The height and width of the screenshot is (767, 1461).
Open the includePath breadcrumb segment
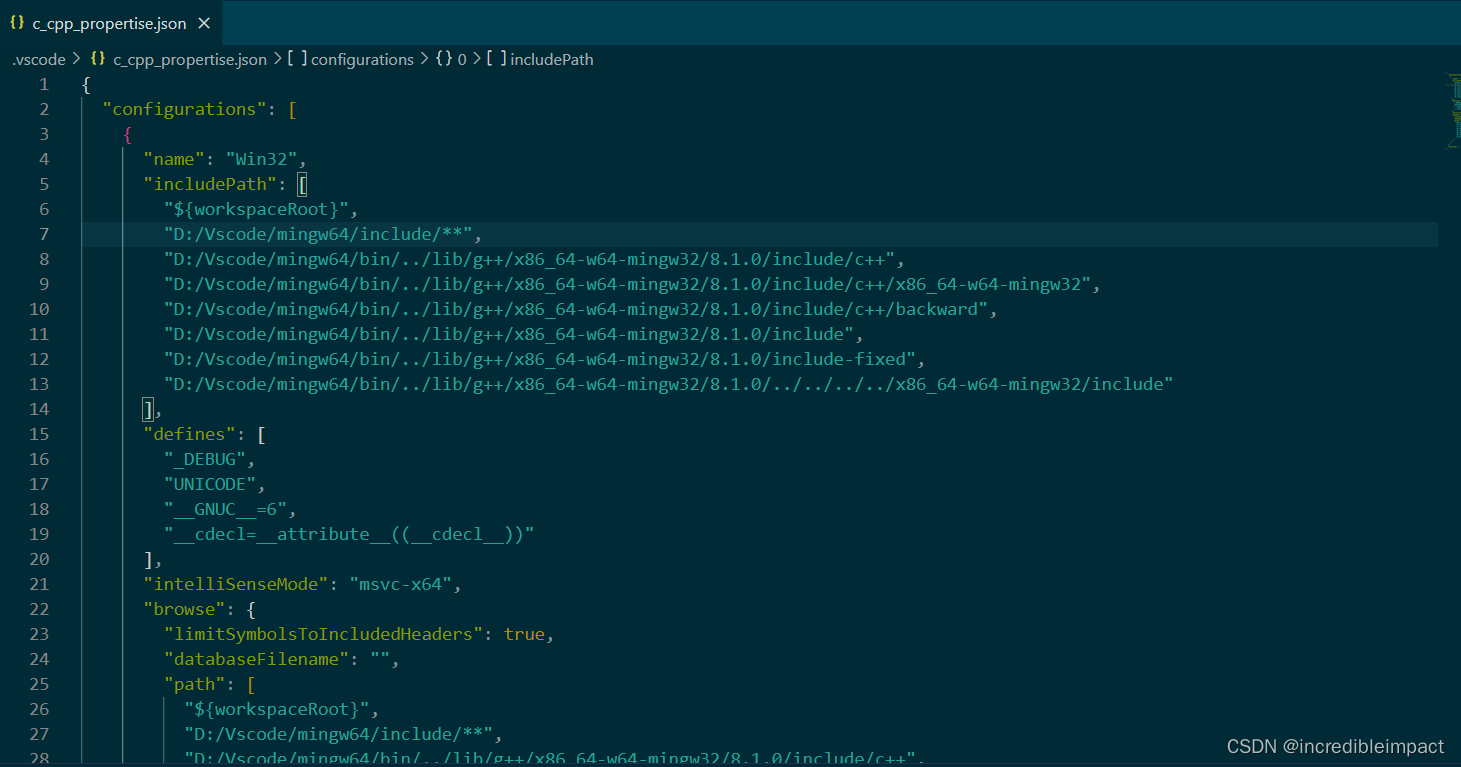click(x=552, y=60)
